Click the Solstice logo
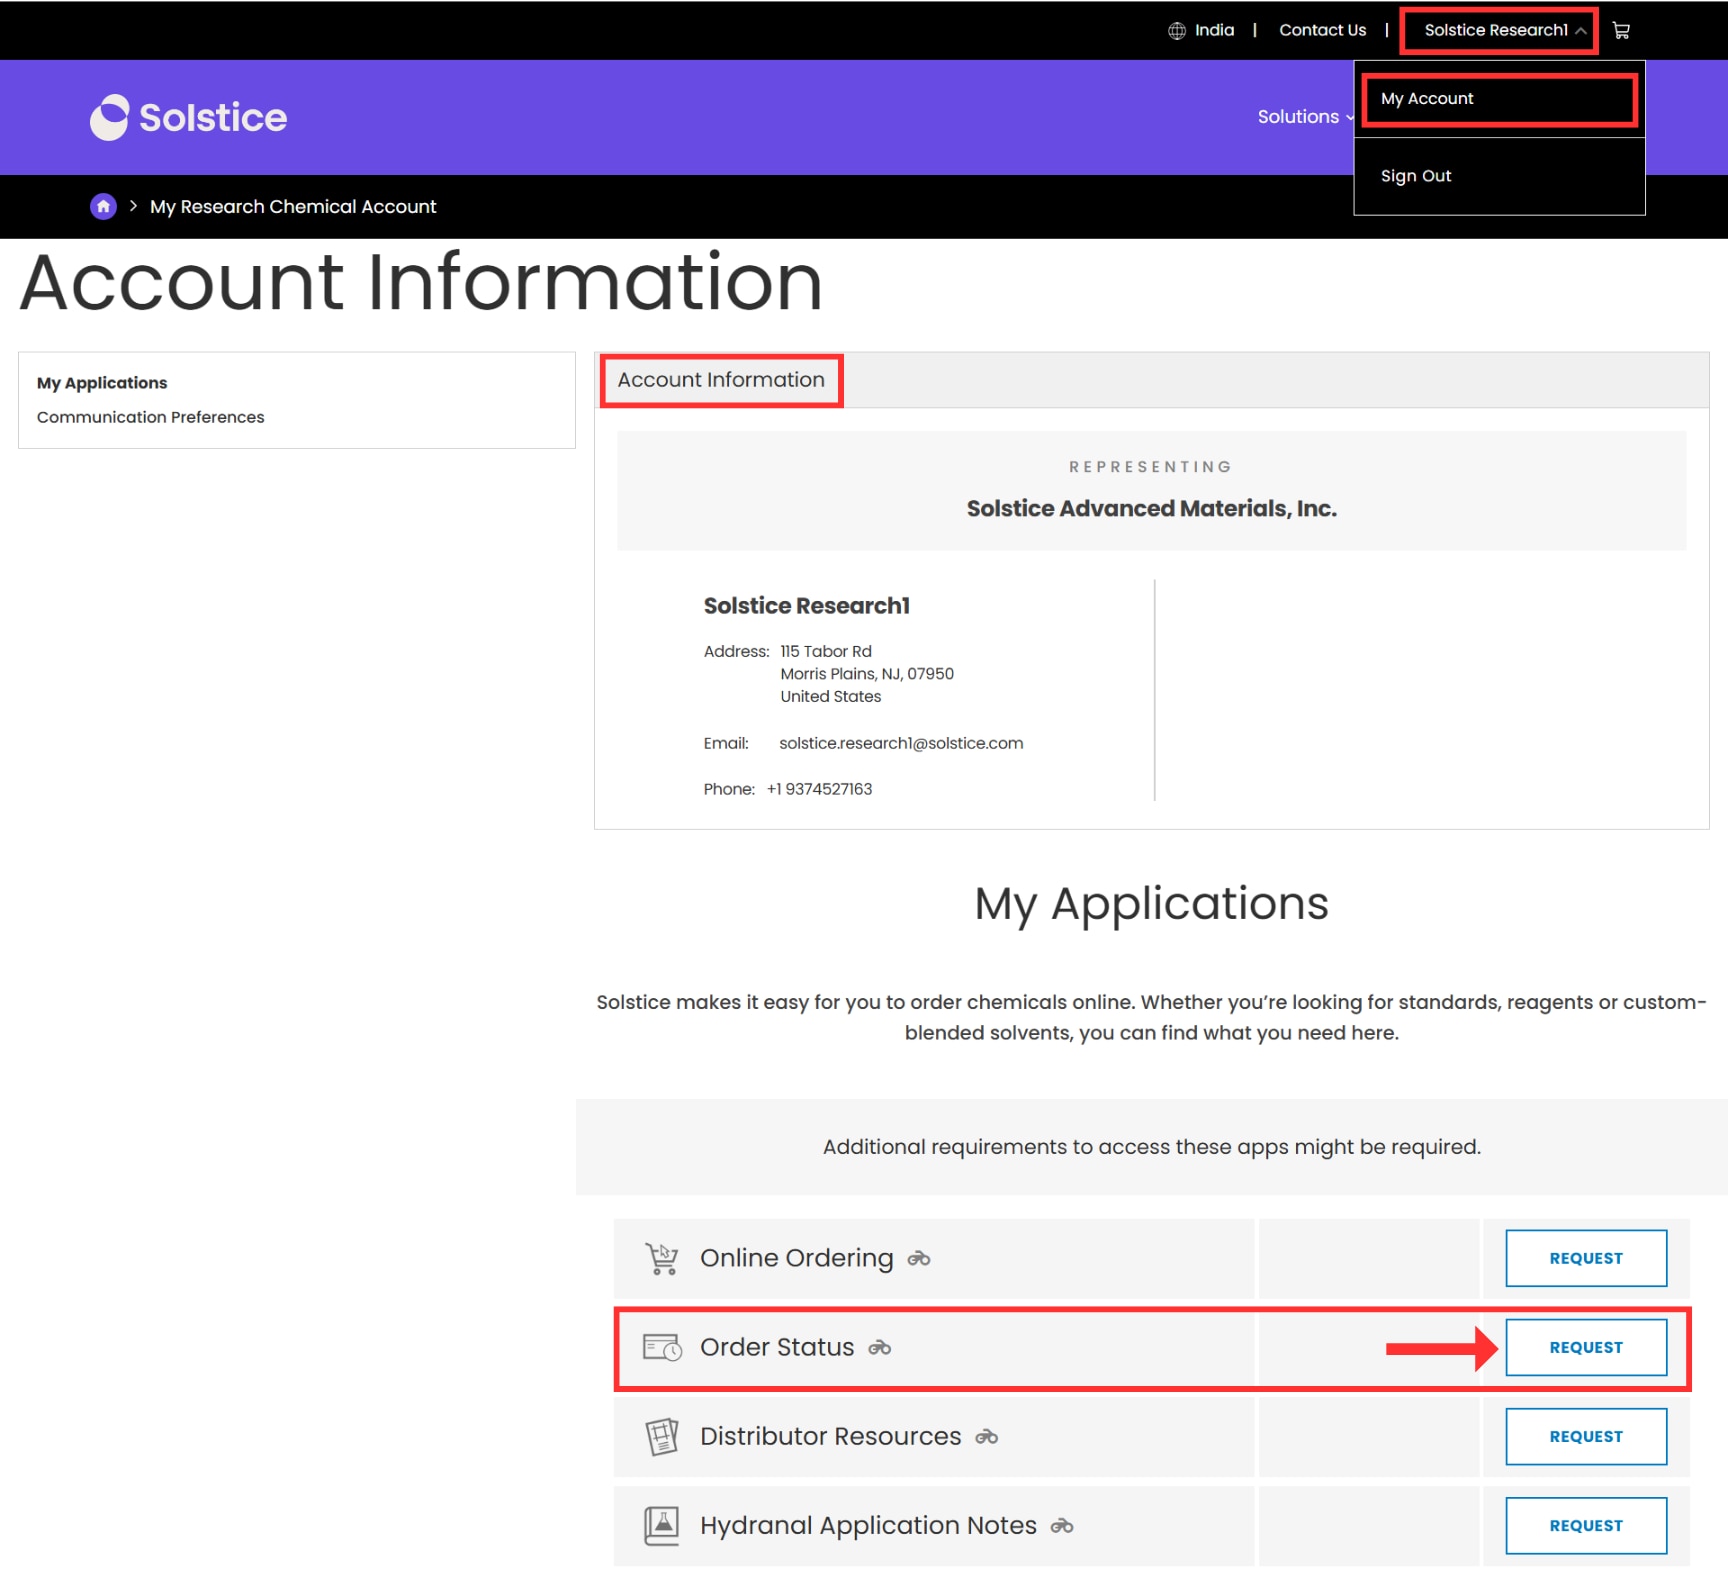The width and height of the screenshot is (1728, 1591). (x=188, y=117)
